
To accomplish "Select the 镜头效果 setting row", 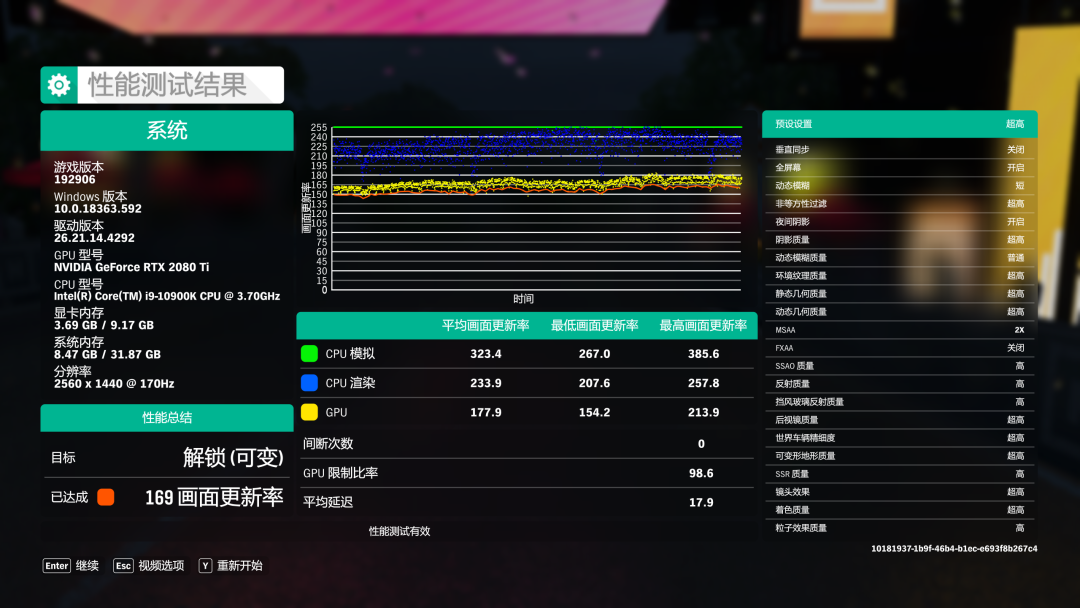I will 900,492.
